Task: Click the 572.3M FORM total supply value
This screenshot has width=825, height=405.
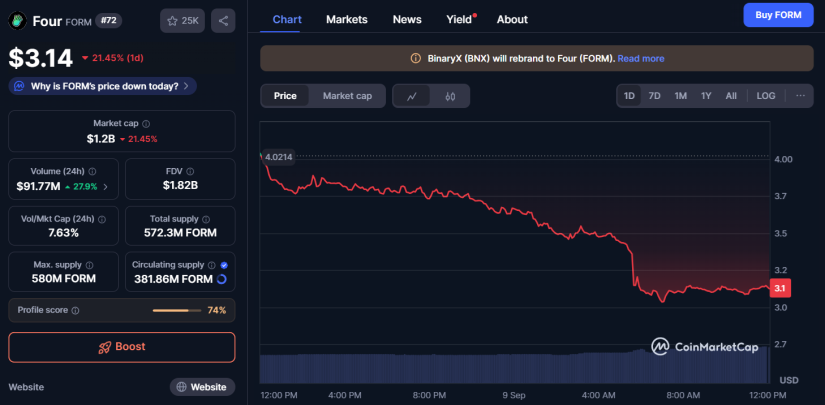Action: (x=180, y=233)
